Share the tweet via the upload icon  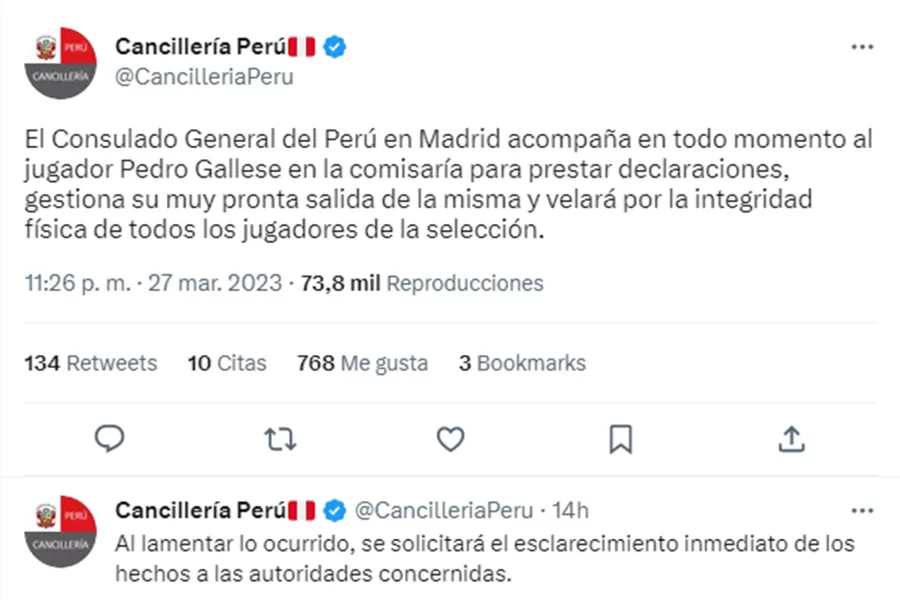[x=790, y=438]
